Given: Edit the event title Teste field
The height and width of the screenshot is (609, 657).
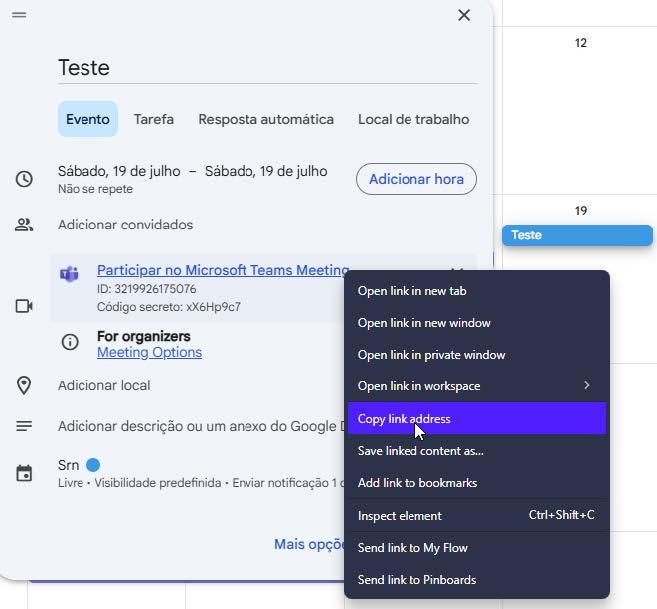Looking at the screenshot, I should pos(267,68).
